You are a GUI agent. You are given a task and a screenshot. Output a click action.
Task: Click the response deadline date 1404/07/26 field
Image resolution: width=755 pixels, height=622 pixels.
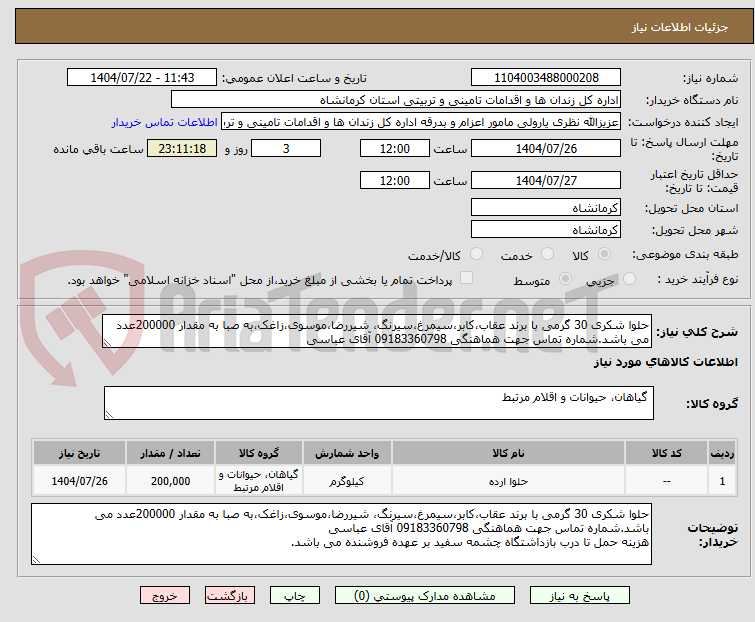click(x=546, y=148)
